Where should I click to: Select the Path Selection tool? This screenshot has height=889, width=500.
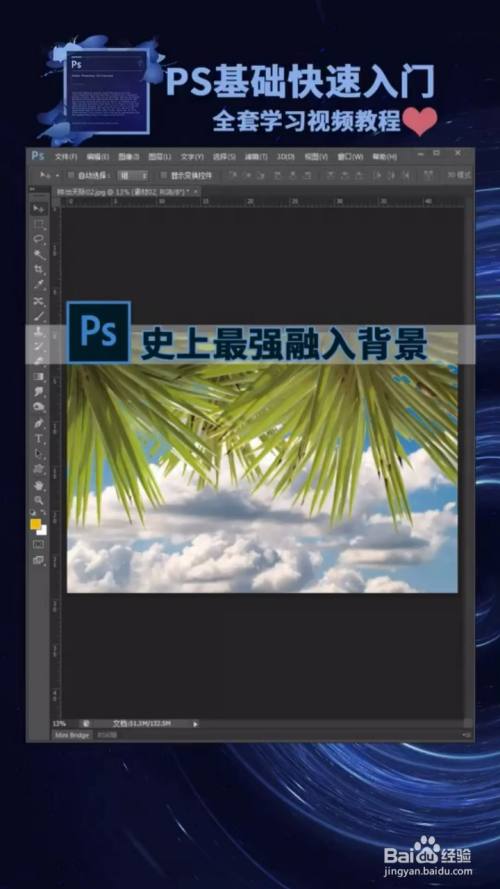point(39,454)
